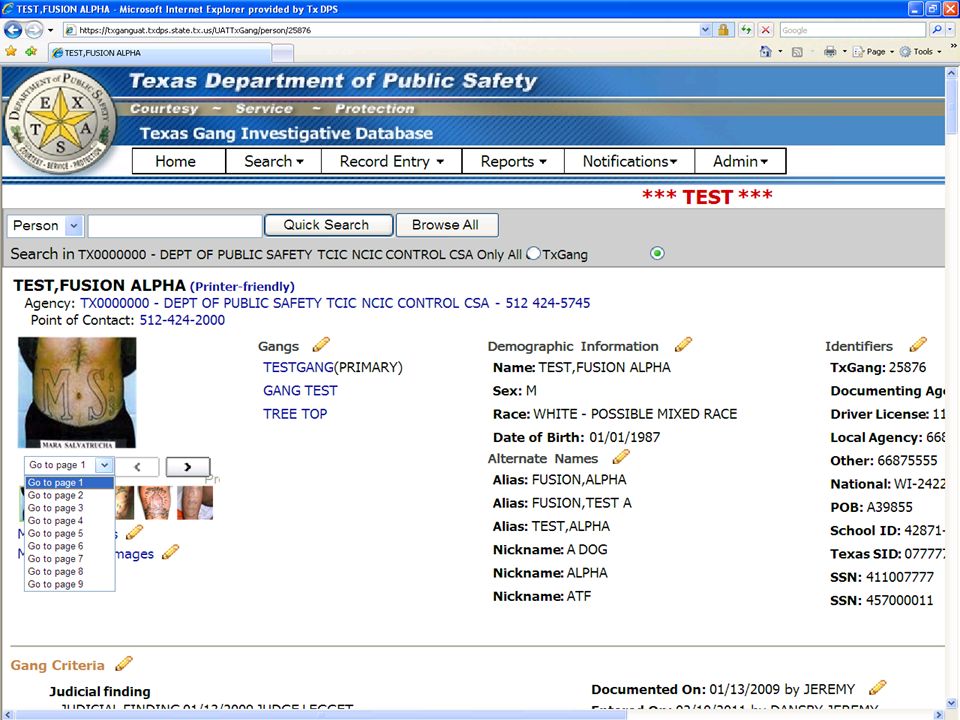The width and height of the screenshot is (960, 720).
Task: Select the green checked radio button
Action: pyautogui.click(x=657, y=253)
